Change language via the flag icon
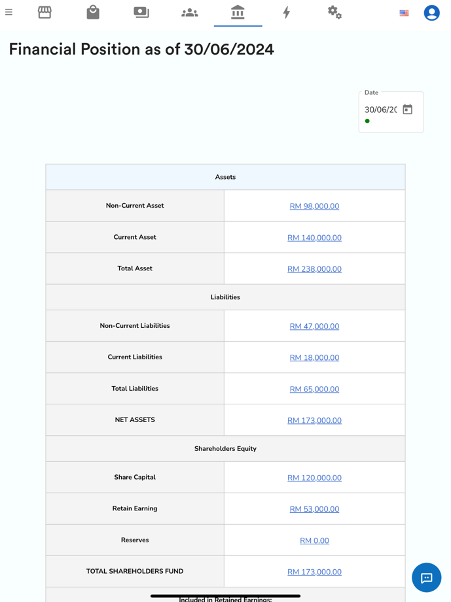This screenshot has width=451, height=602. [404, 13]
